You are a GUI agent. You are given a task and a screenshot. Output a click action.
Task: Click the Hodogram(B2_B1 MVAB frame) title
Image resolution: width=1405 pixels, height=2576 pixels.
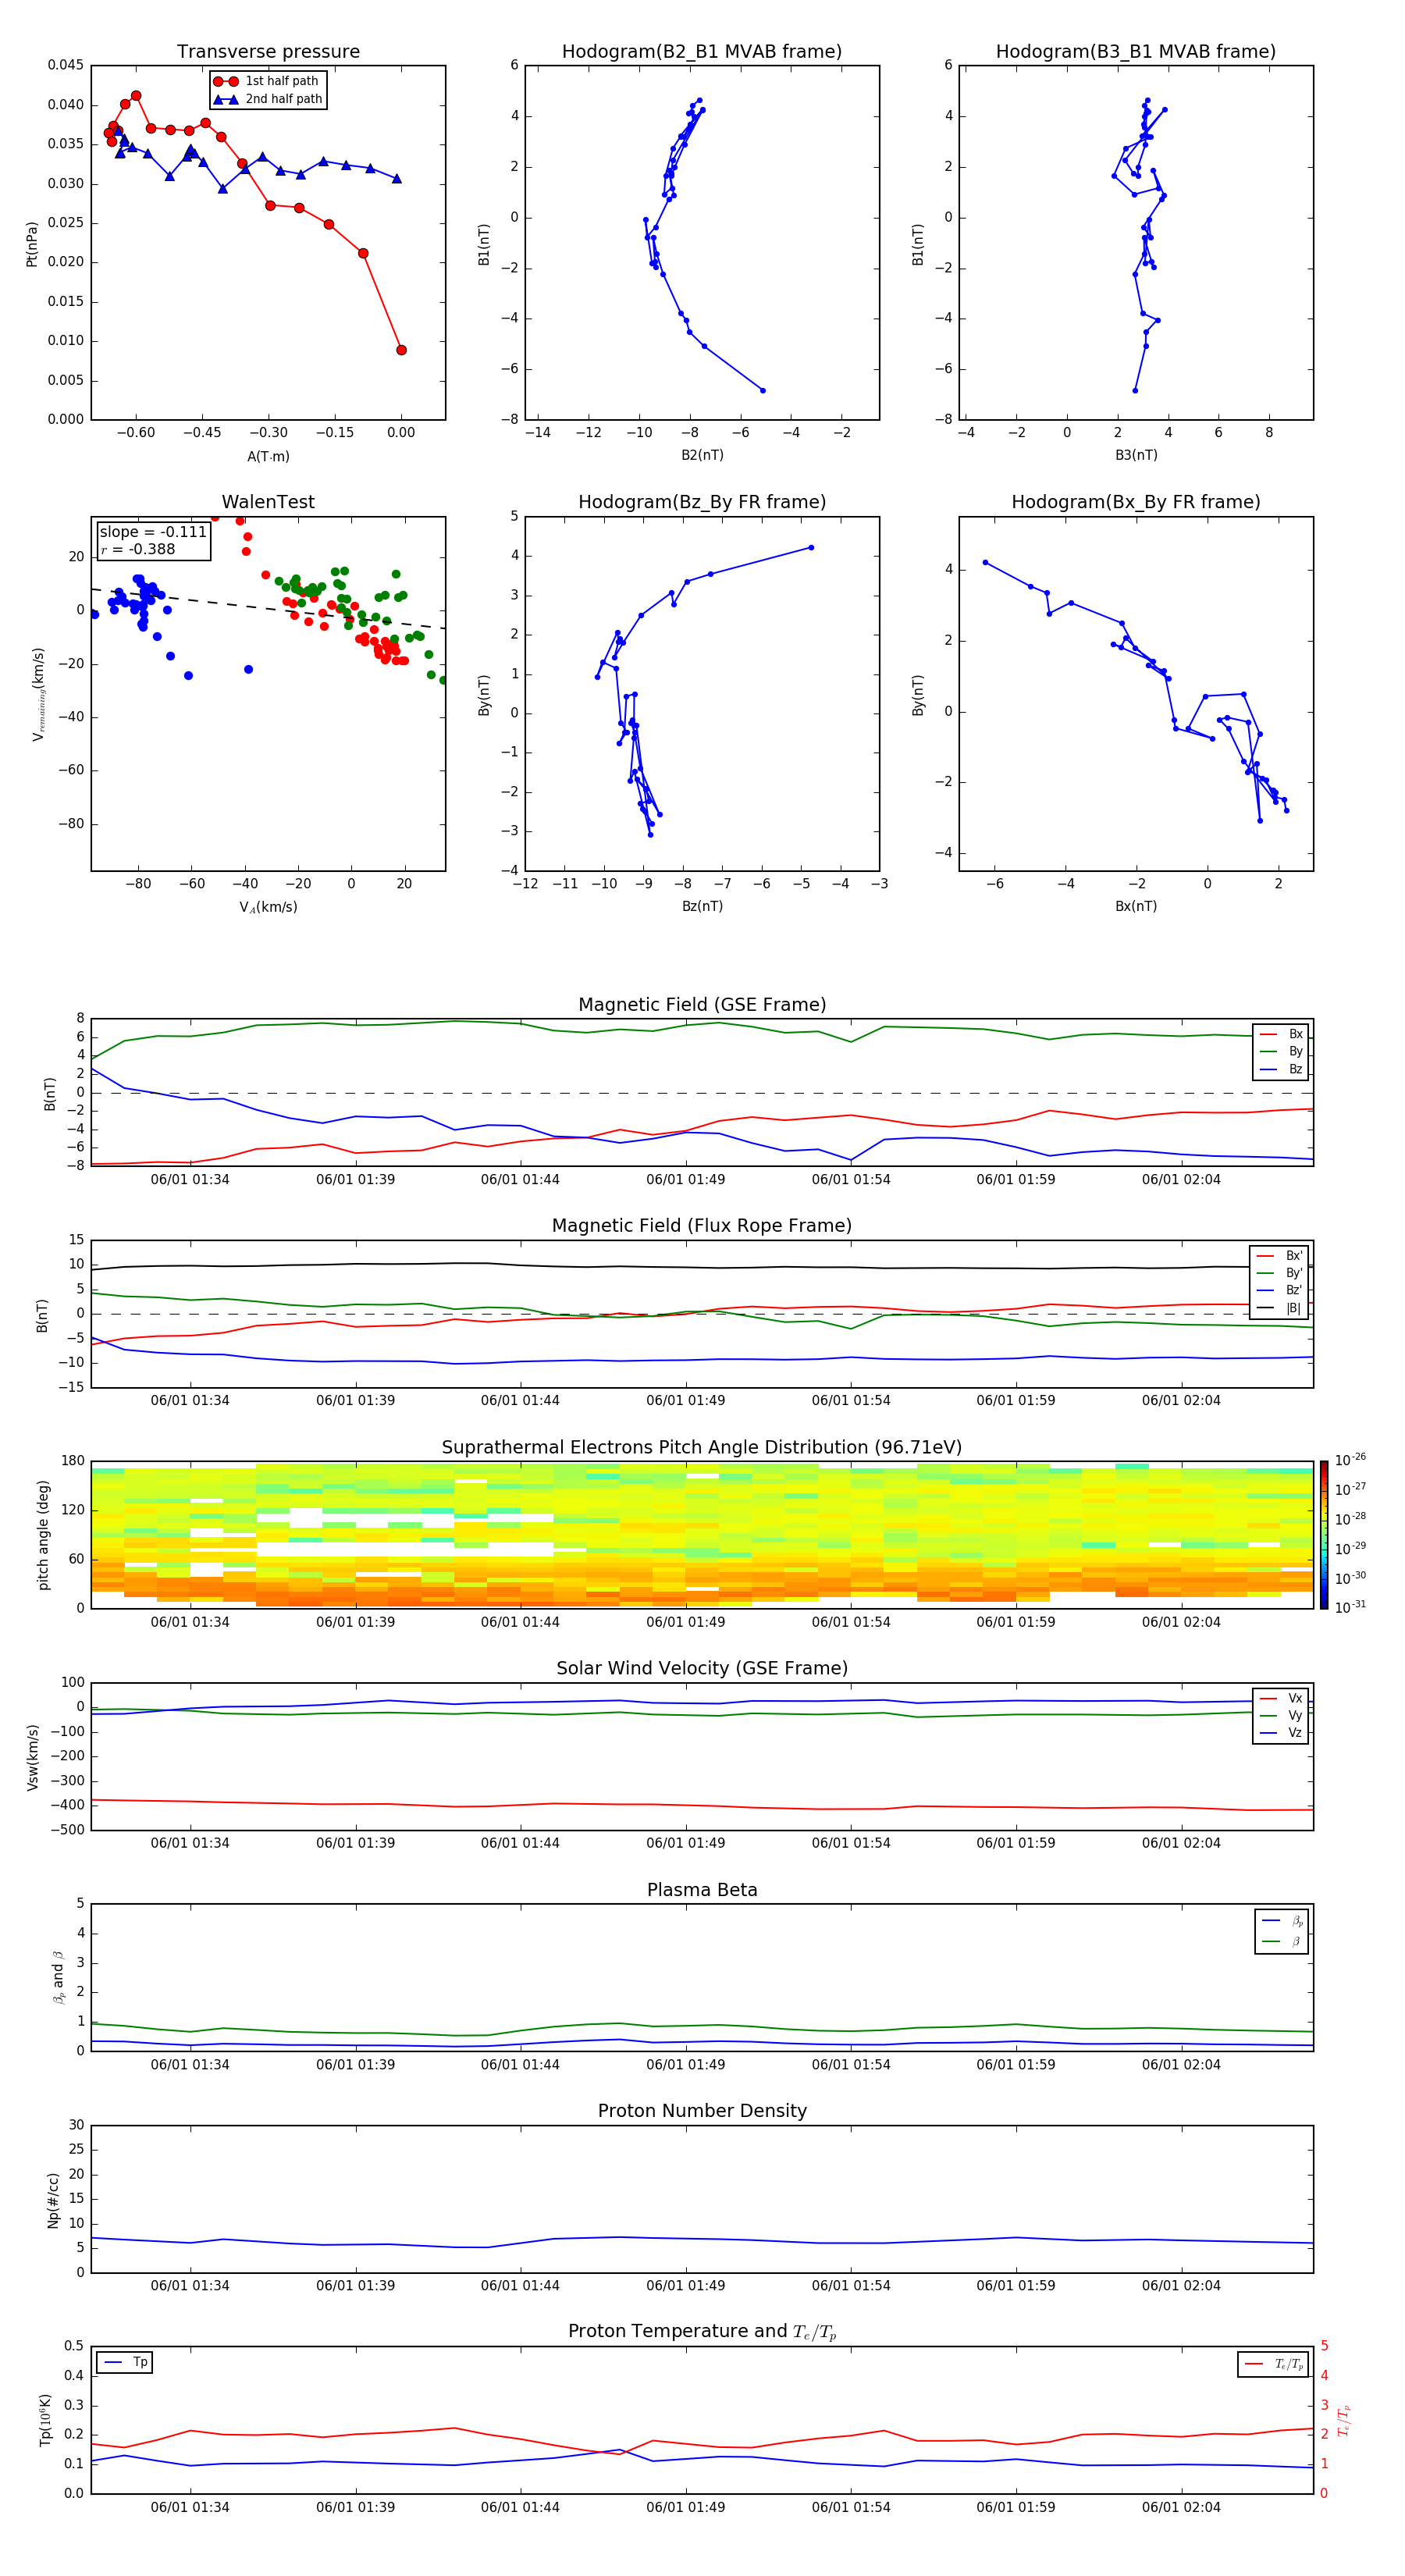[702, 52]
